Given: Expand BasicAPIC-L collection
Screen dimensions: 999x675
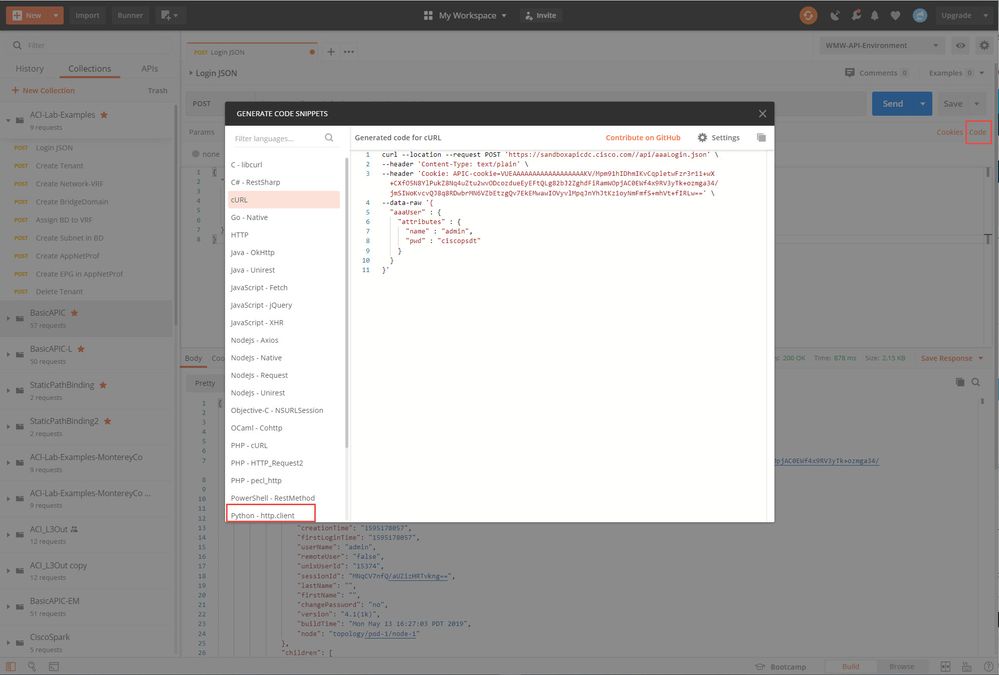Looking at the screenshot, I should [x=8, y=354].
